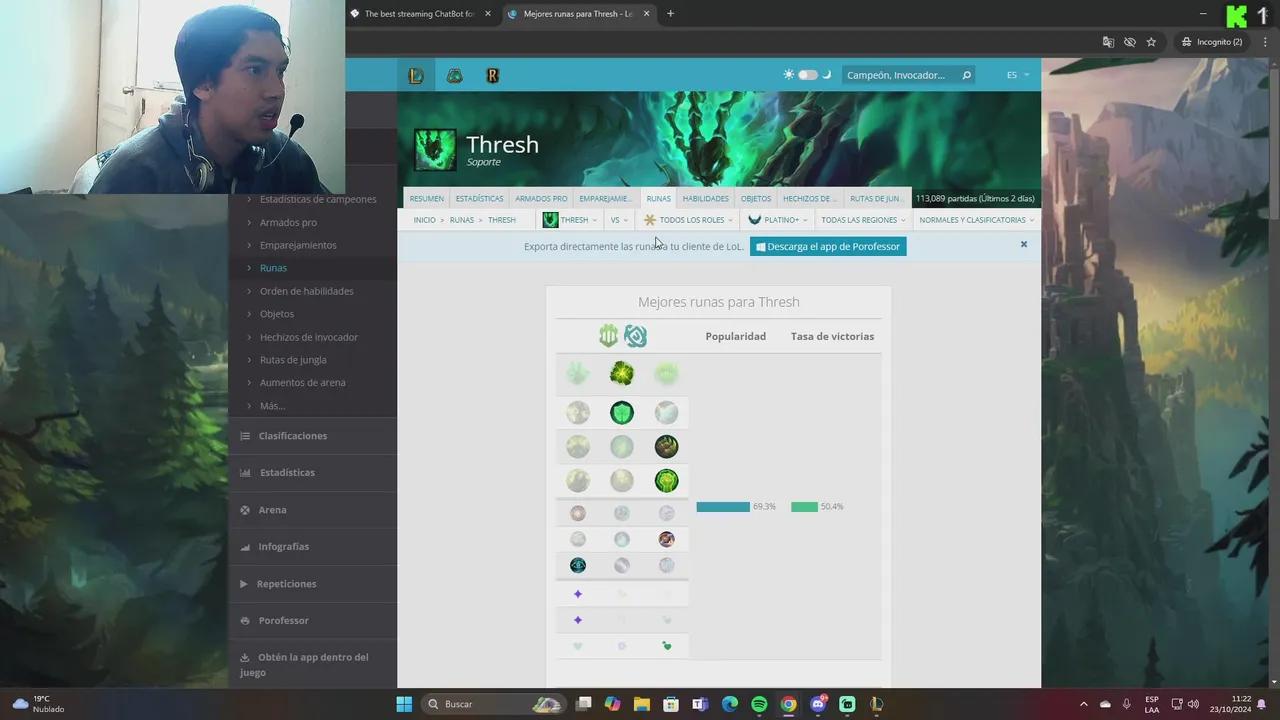Open the Platino+ rank dropdown
The image size is (1280, 720).
(x=778, y=220)
